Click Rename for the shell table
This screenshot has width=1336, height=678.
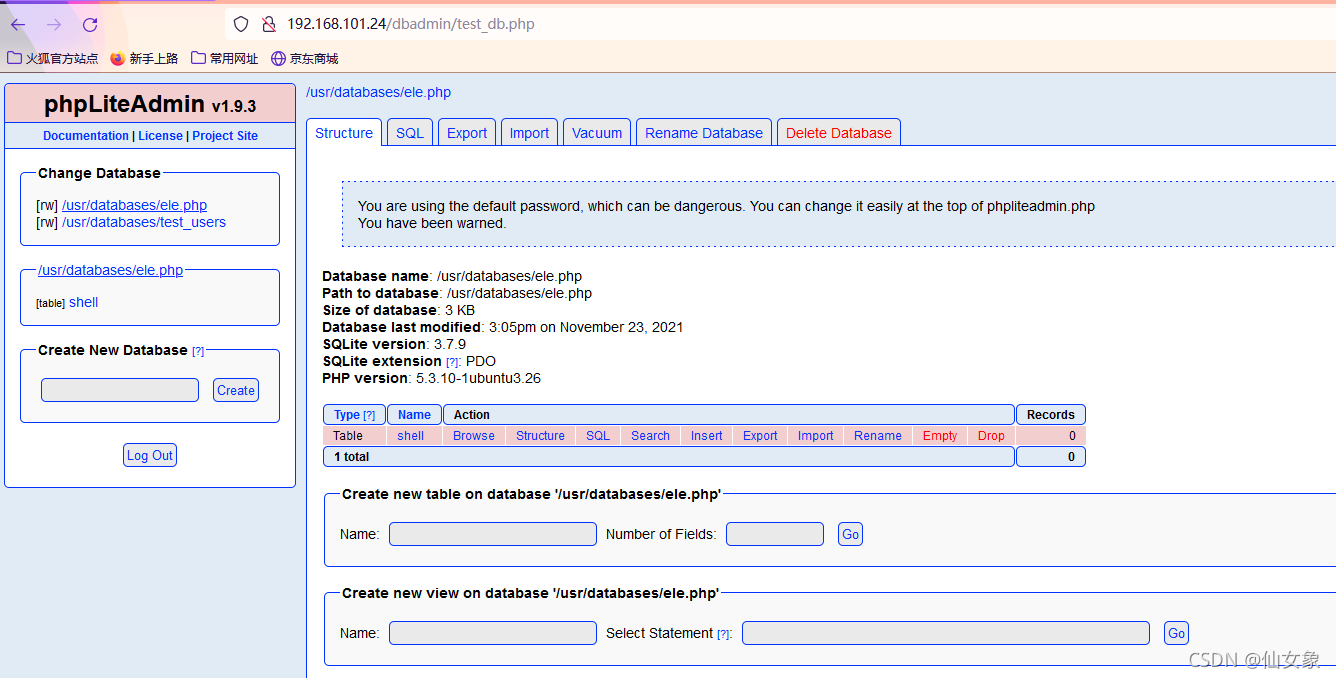(878, 436)
